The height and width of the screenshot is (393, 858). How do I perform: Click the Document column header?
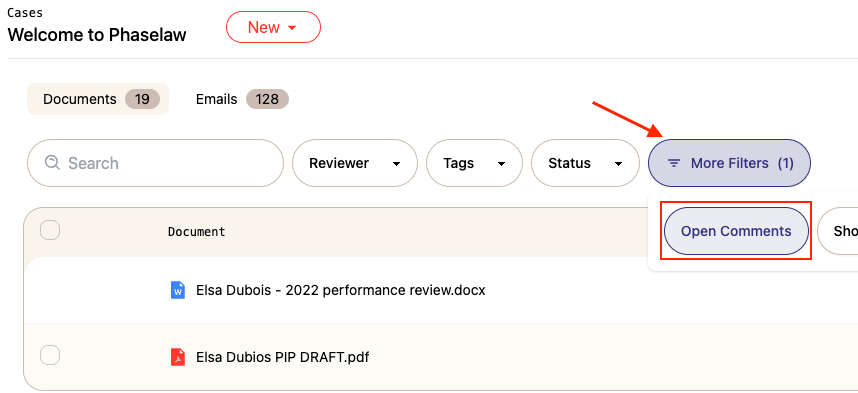point(196,232)
